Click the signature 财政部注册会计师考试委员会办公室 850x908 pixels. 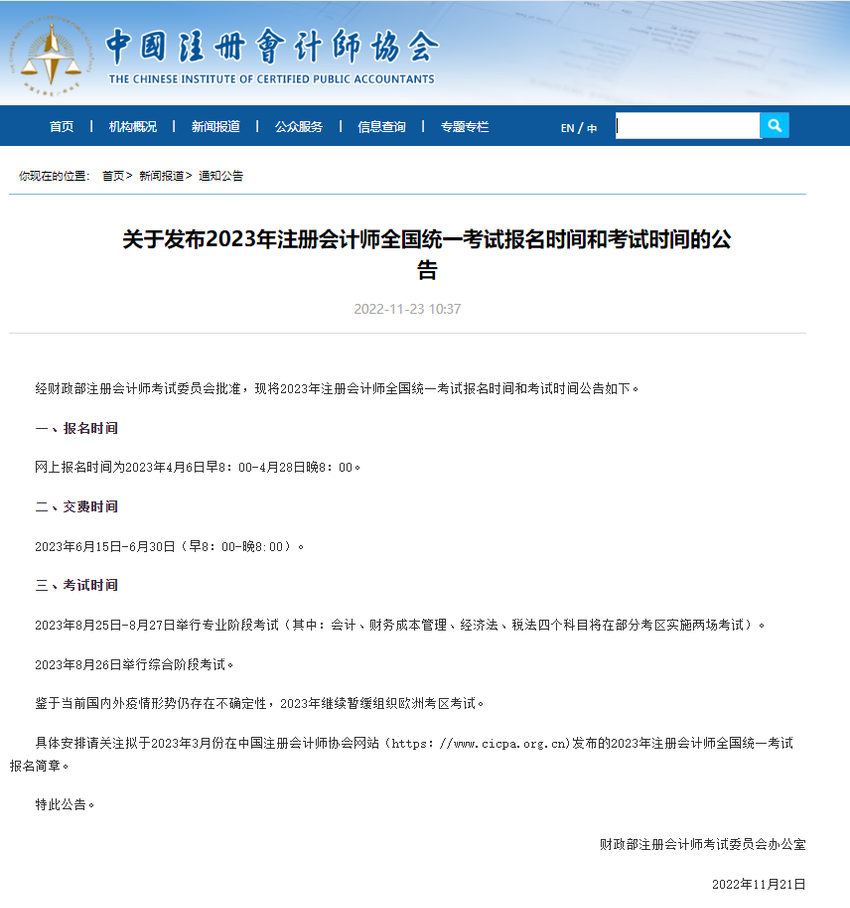(703, 845)
